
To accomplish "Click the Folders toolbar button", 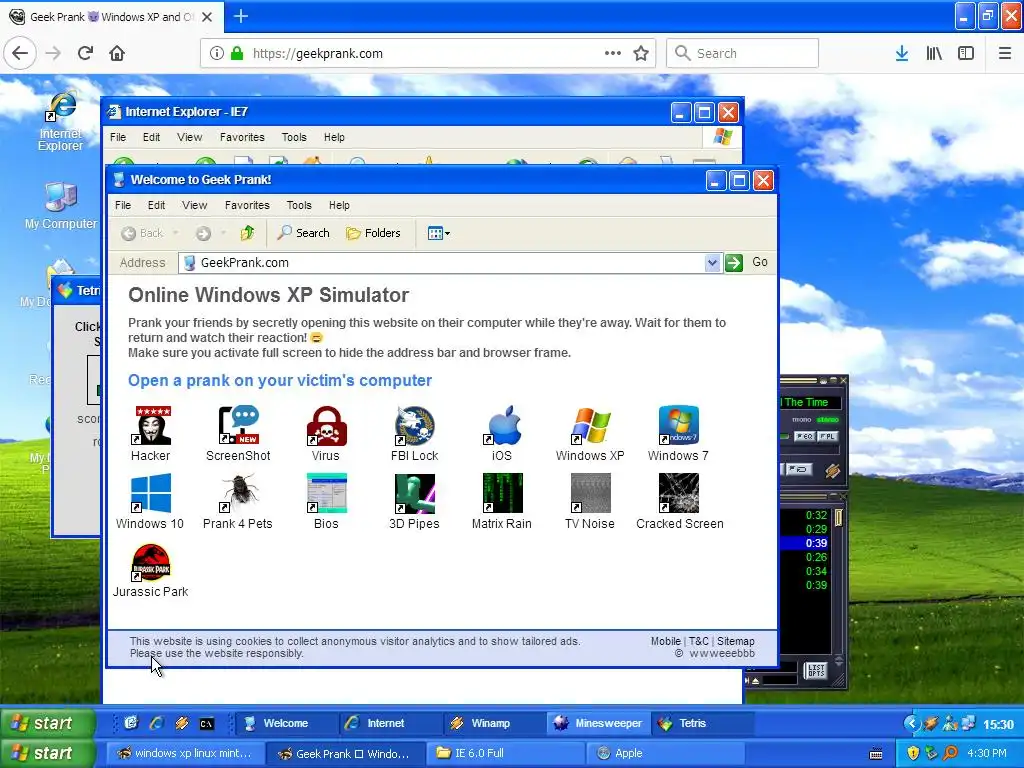I will click(373, 233).
